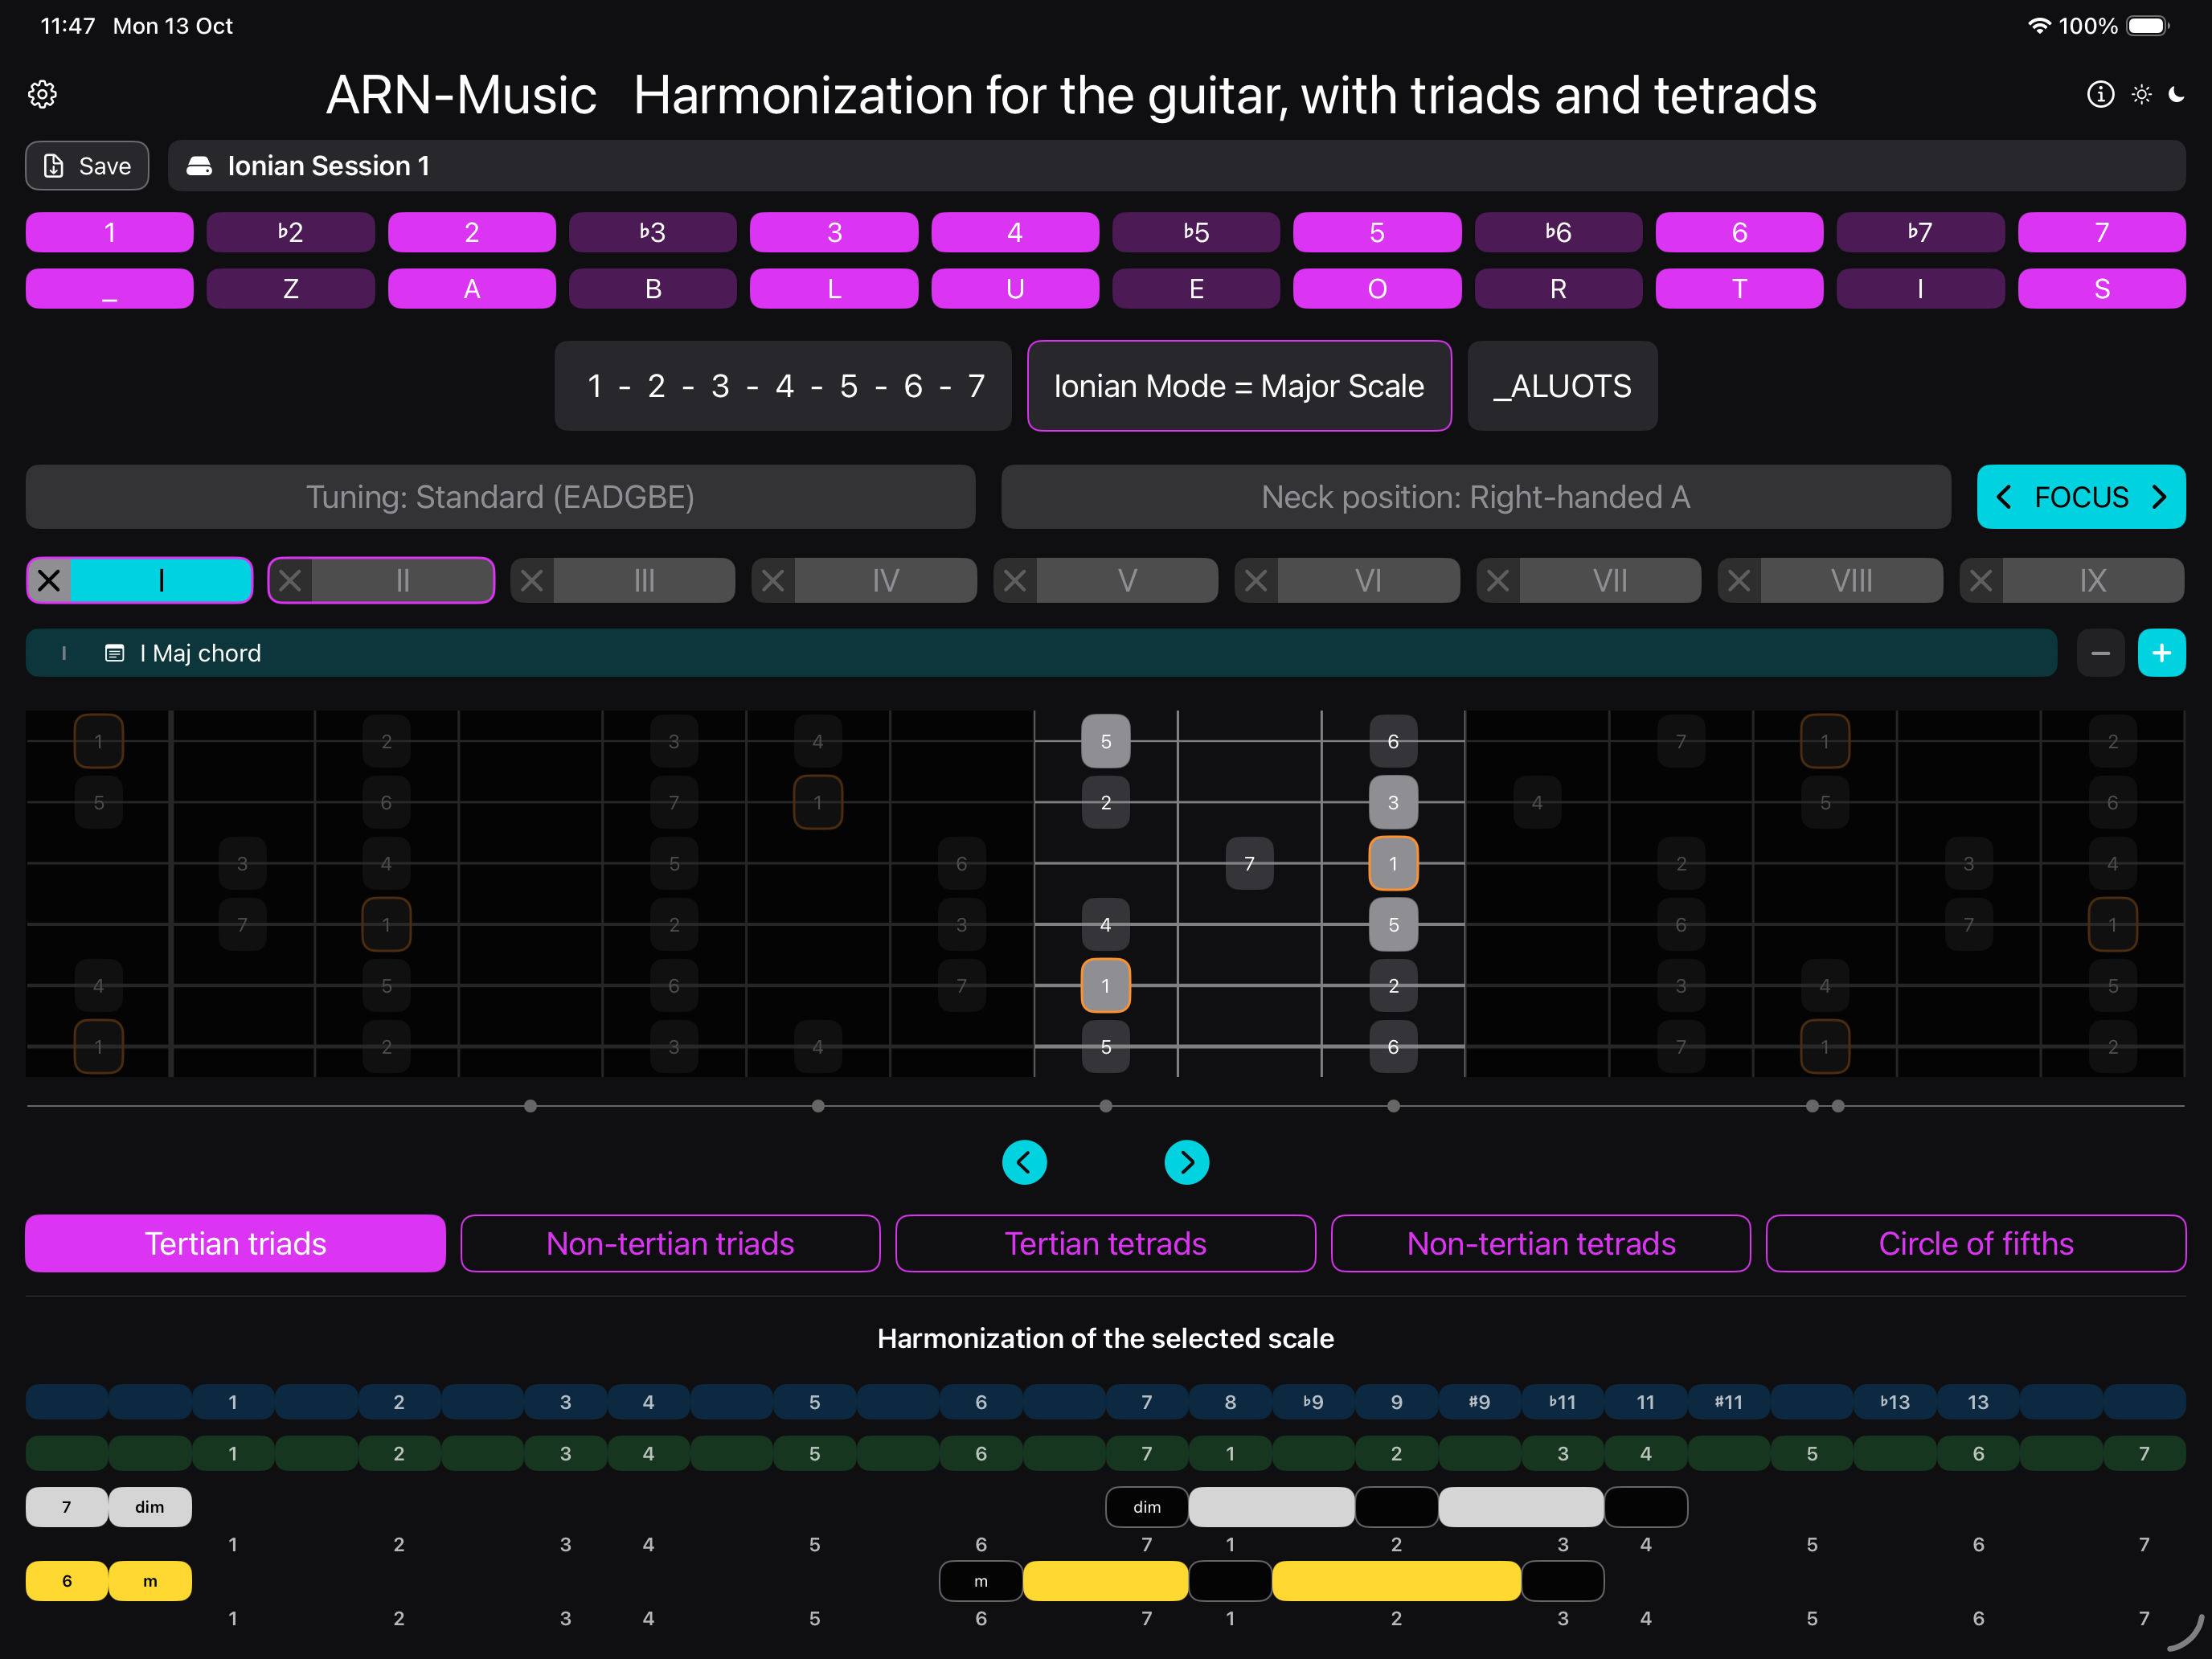Image resolution: width=2212 pixels, height=1659 pixels.
Task: Switch to the Tertian tetrads tab
Action: (x=1105, y=1243)
